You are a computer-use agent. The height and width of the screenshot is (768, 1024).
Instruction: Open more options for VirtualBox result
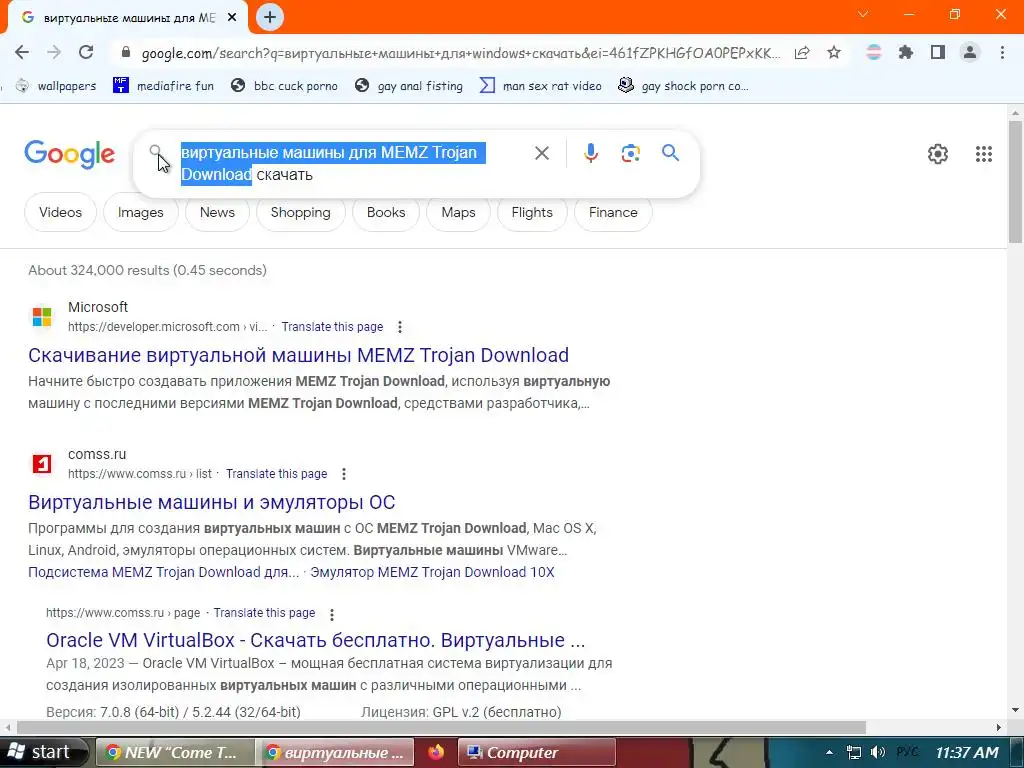point(332,614)
